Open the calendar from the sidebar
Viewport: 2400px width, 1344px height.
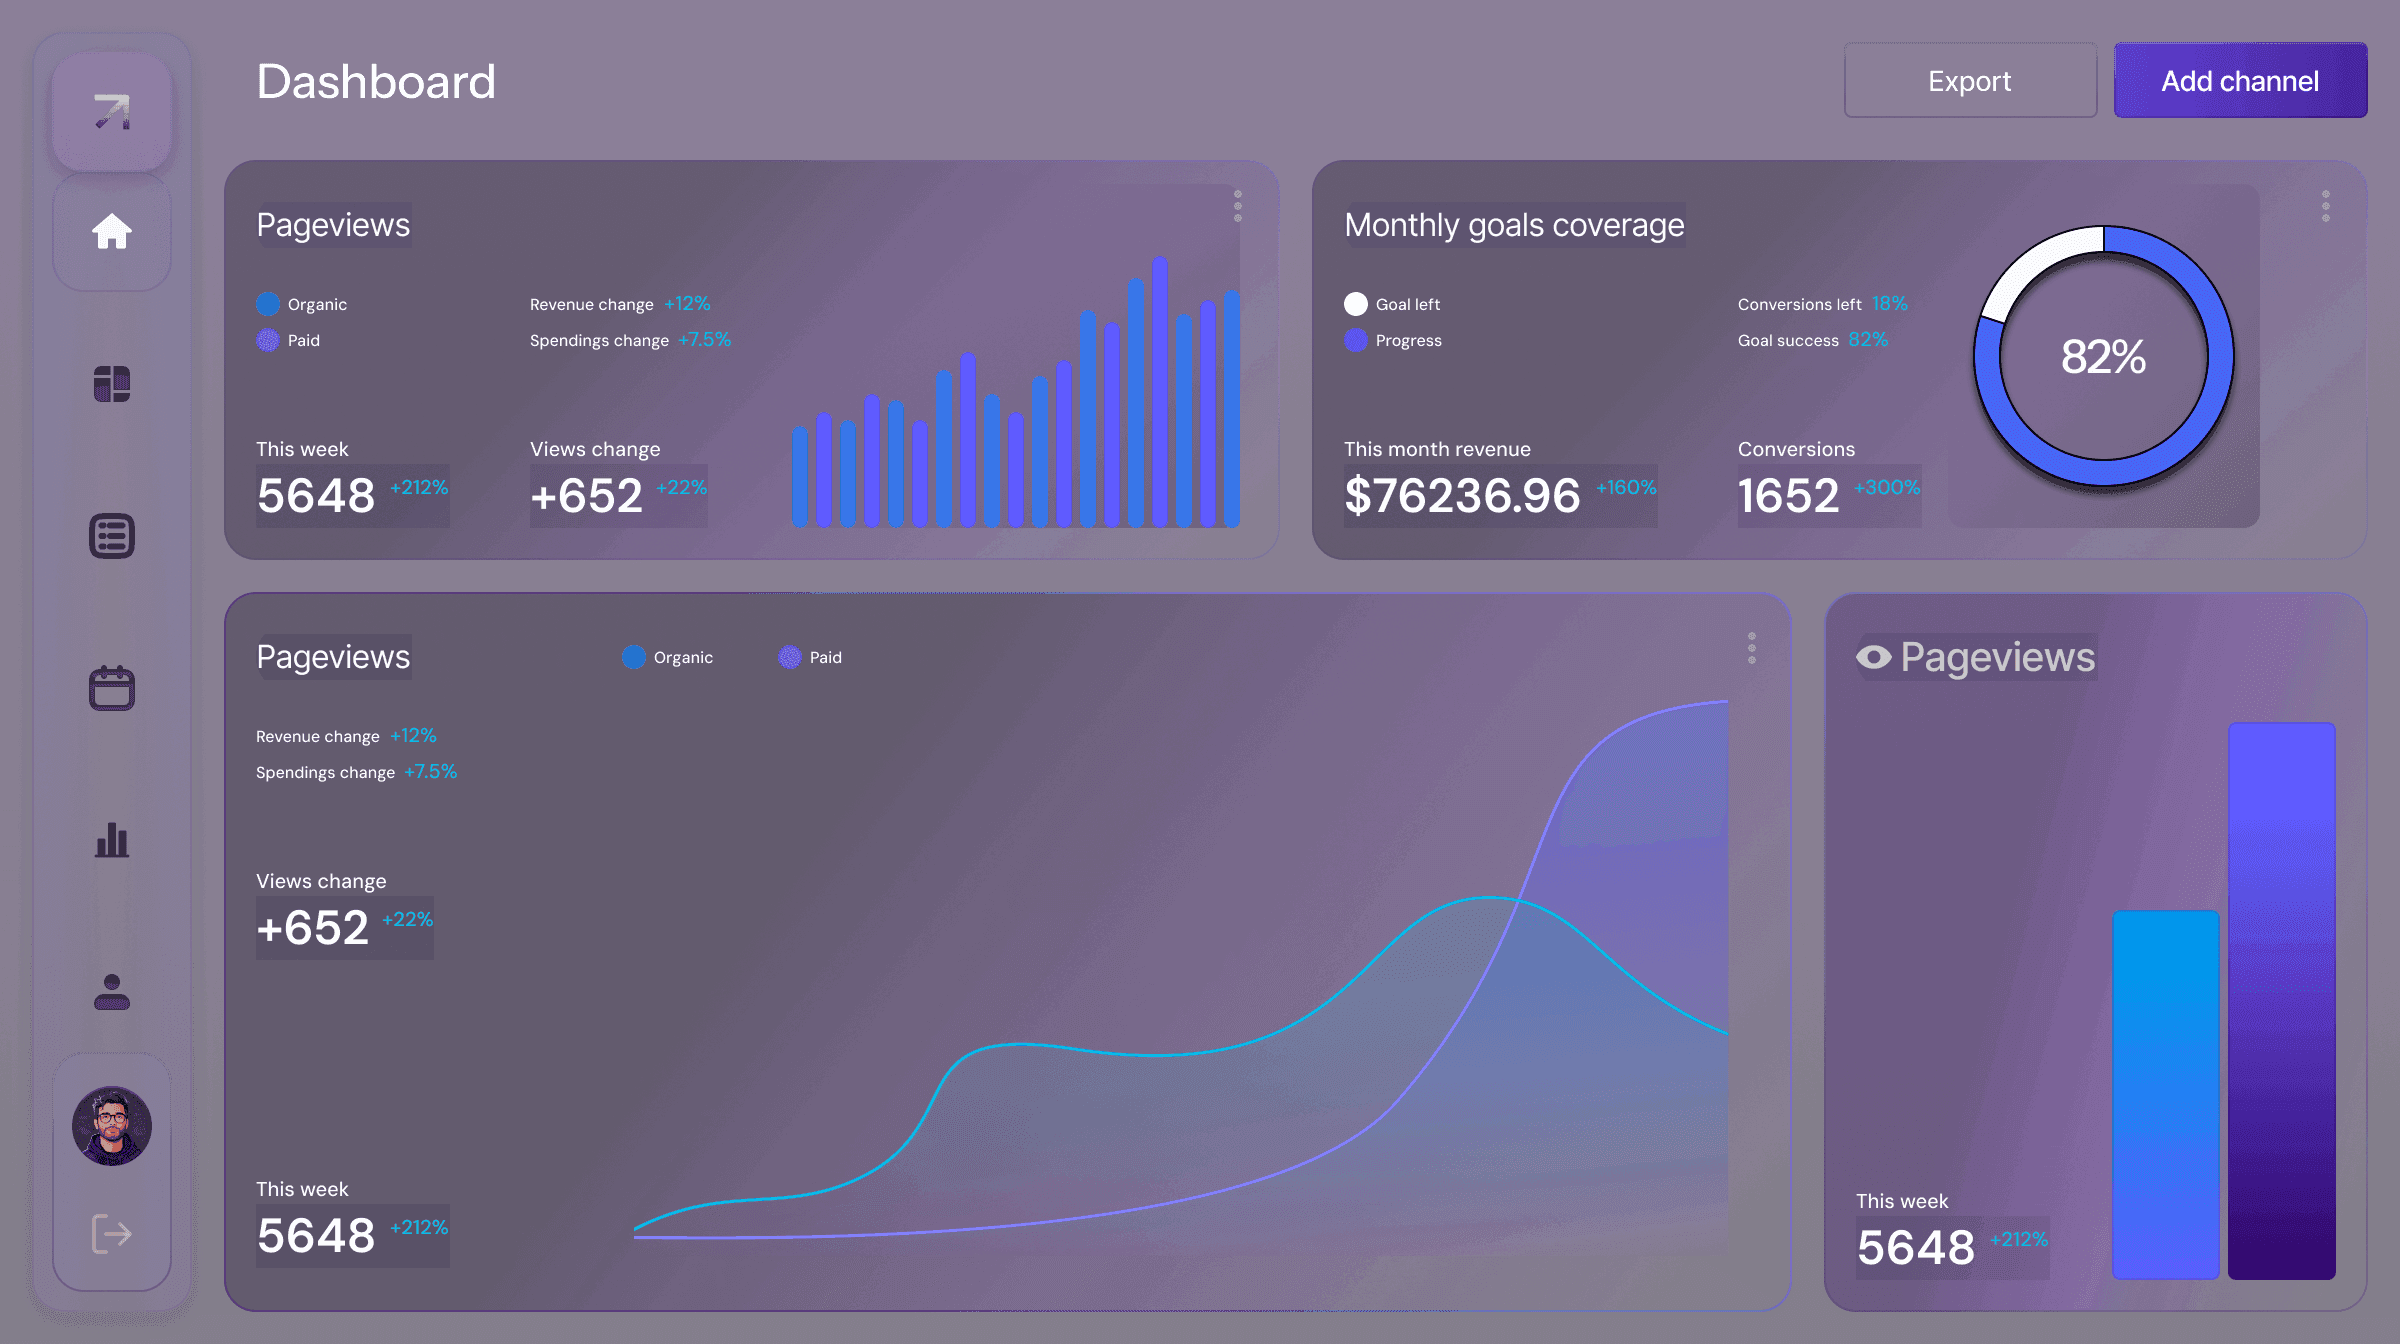pos(112,686)
